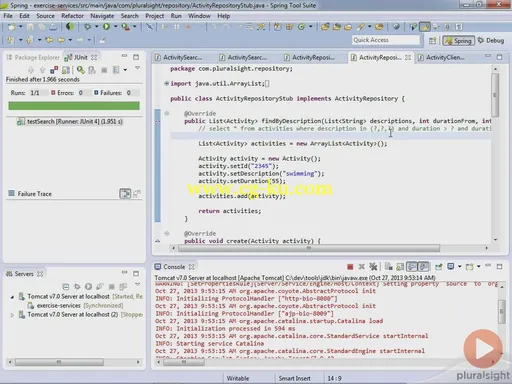Screen dimensions: 512x384
Task: Maximize the Console view panel
Action: click(499, 266)
